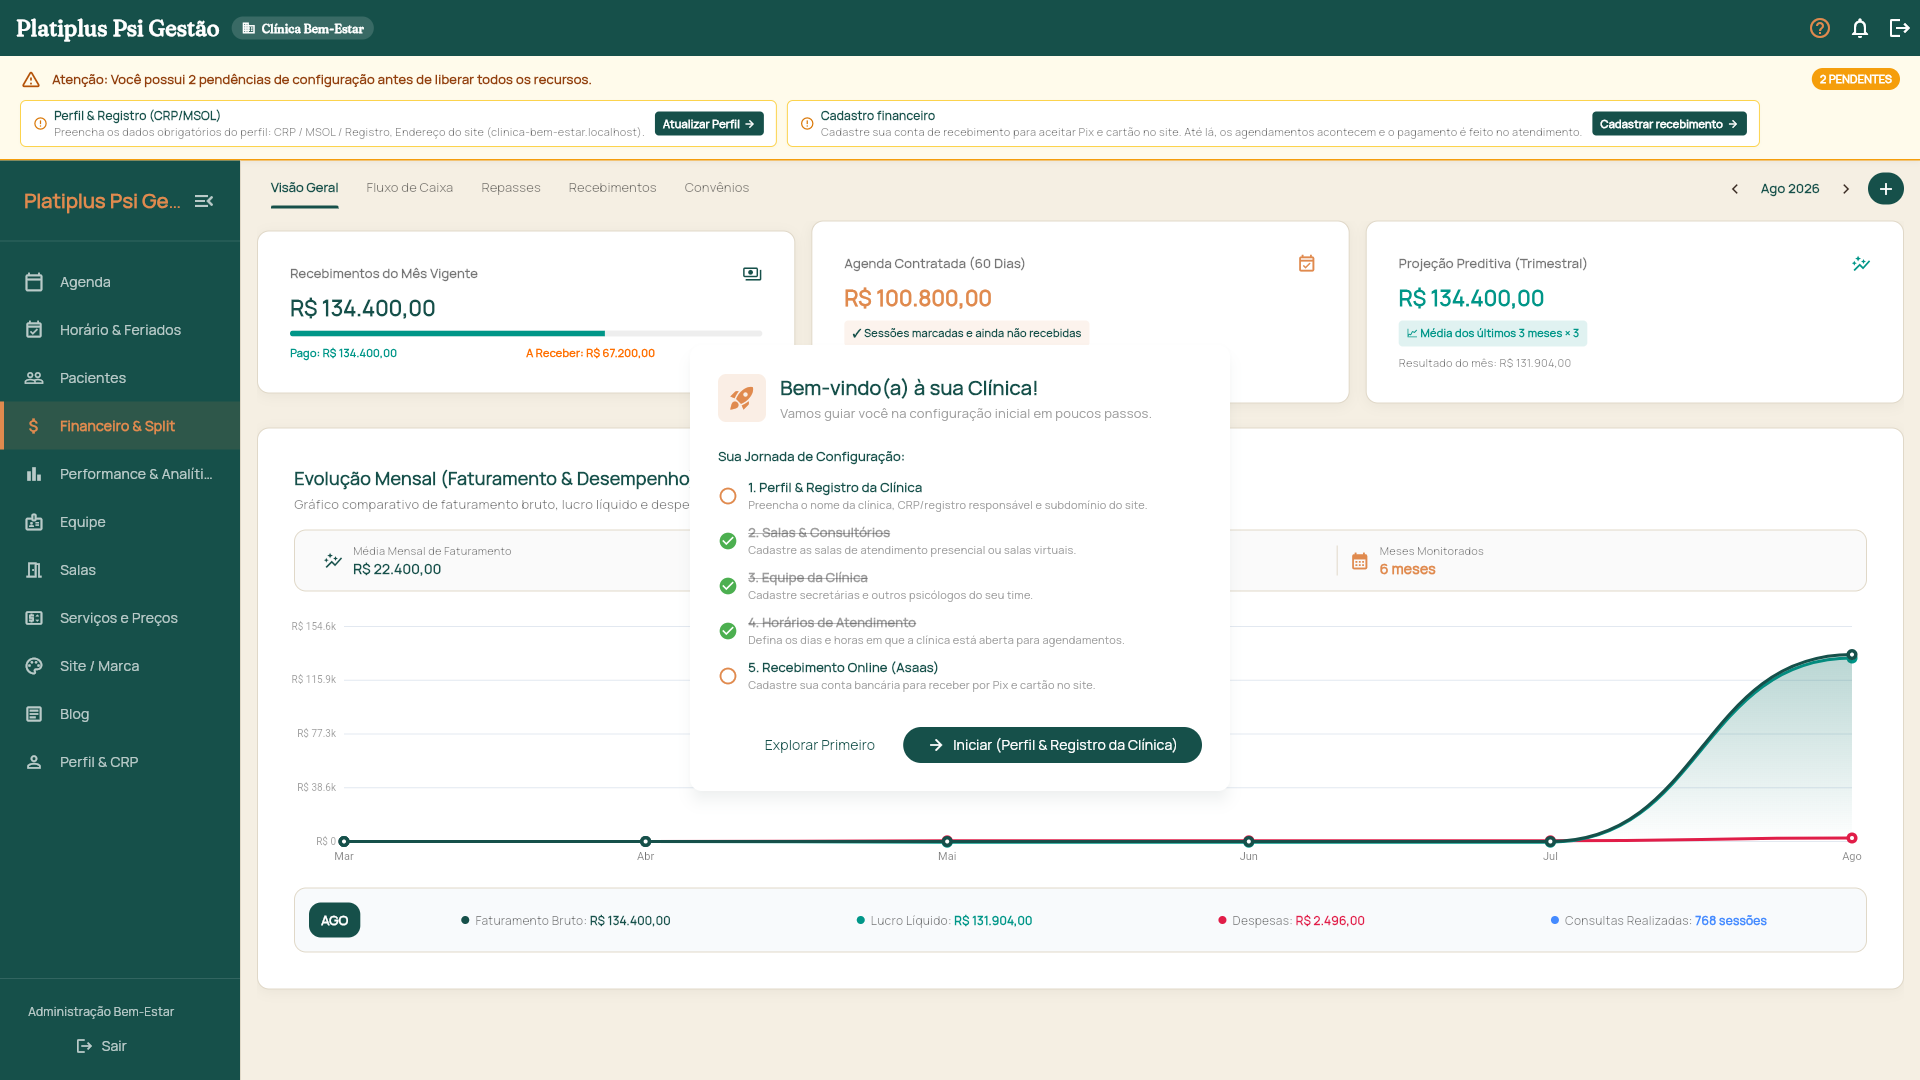
Task: Click Iniciar (Perfil & Registro da Clínica) button
Action: tap(1052, 745)
